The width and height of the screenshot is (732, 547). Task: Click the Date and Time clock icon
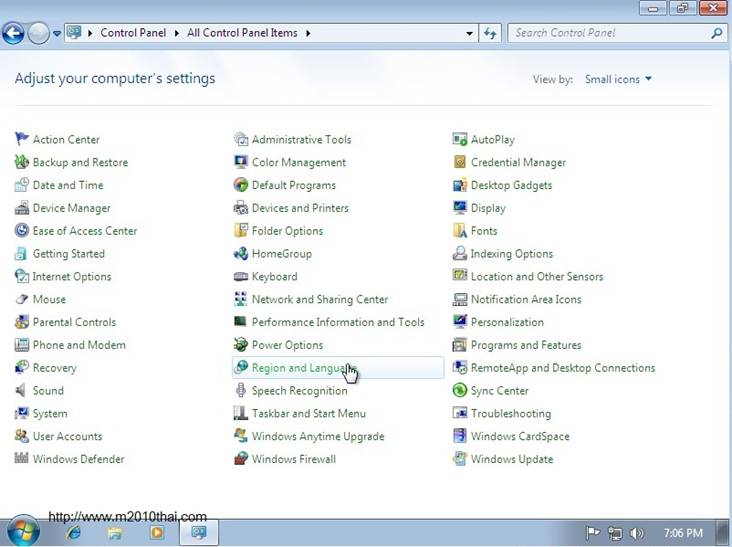pos(21,184)
